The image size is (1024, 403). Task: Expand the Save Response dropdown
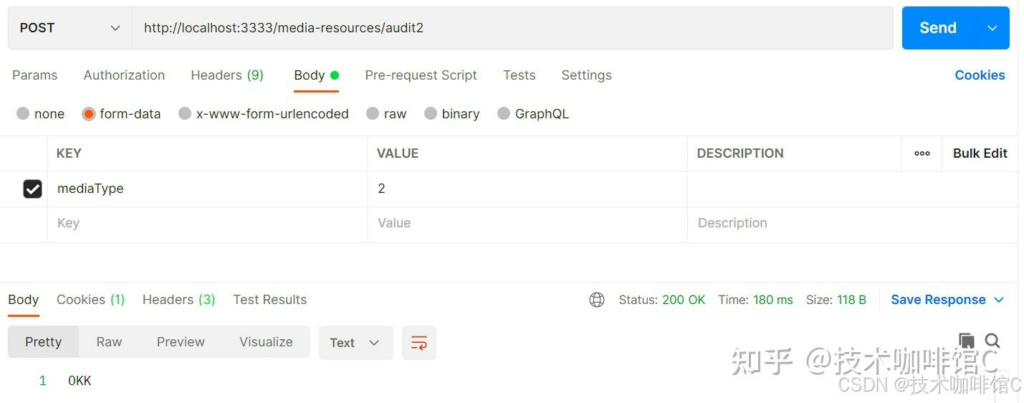tap(998, 300)
